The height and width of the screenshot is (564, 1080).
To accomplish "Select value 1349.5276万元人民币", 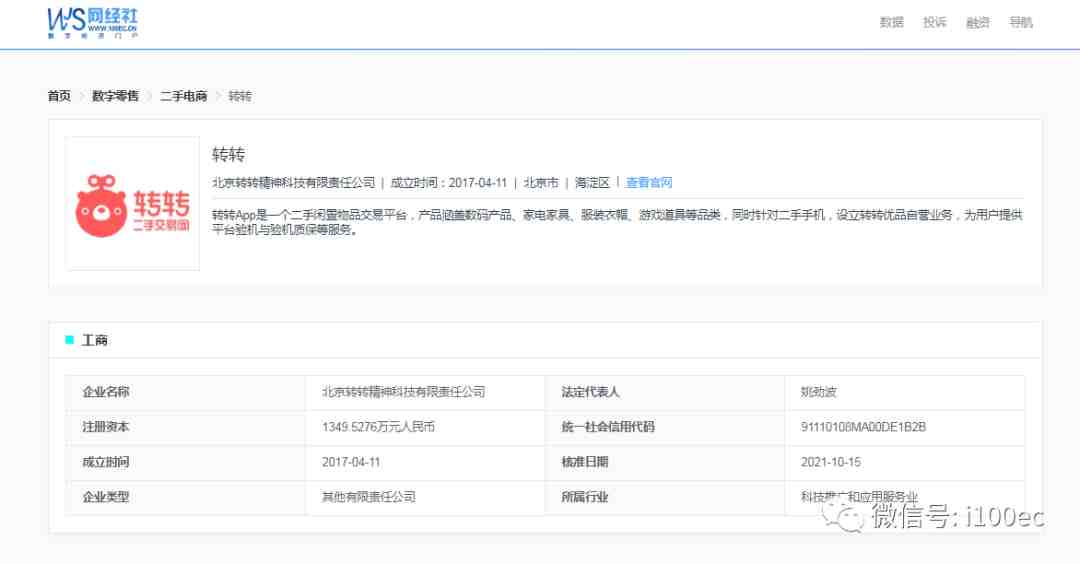I will 378,427.
